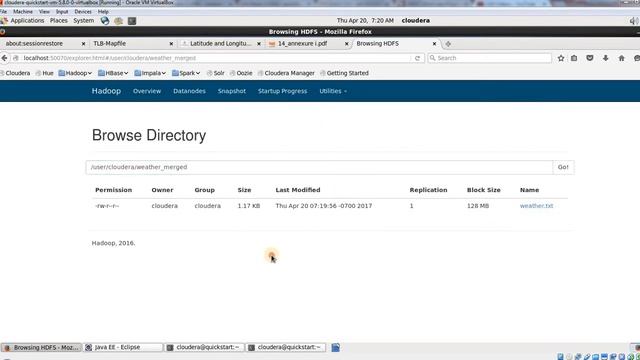This screenshot has width=640, height=360.
Task: Go to the Overview page
Action: point(147,91)
